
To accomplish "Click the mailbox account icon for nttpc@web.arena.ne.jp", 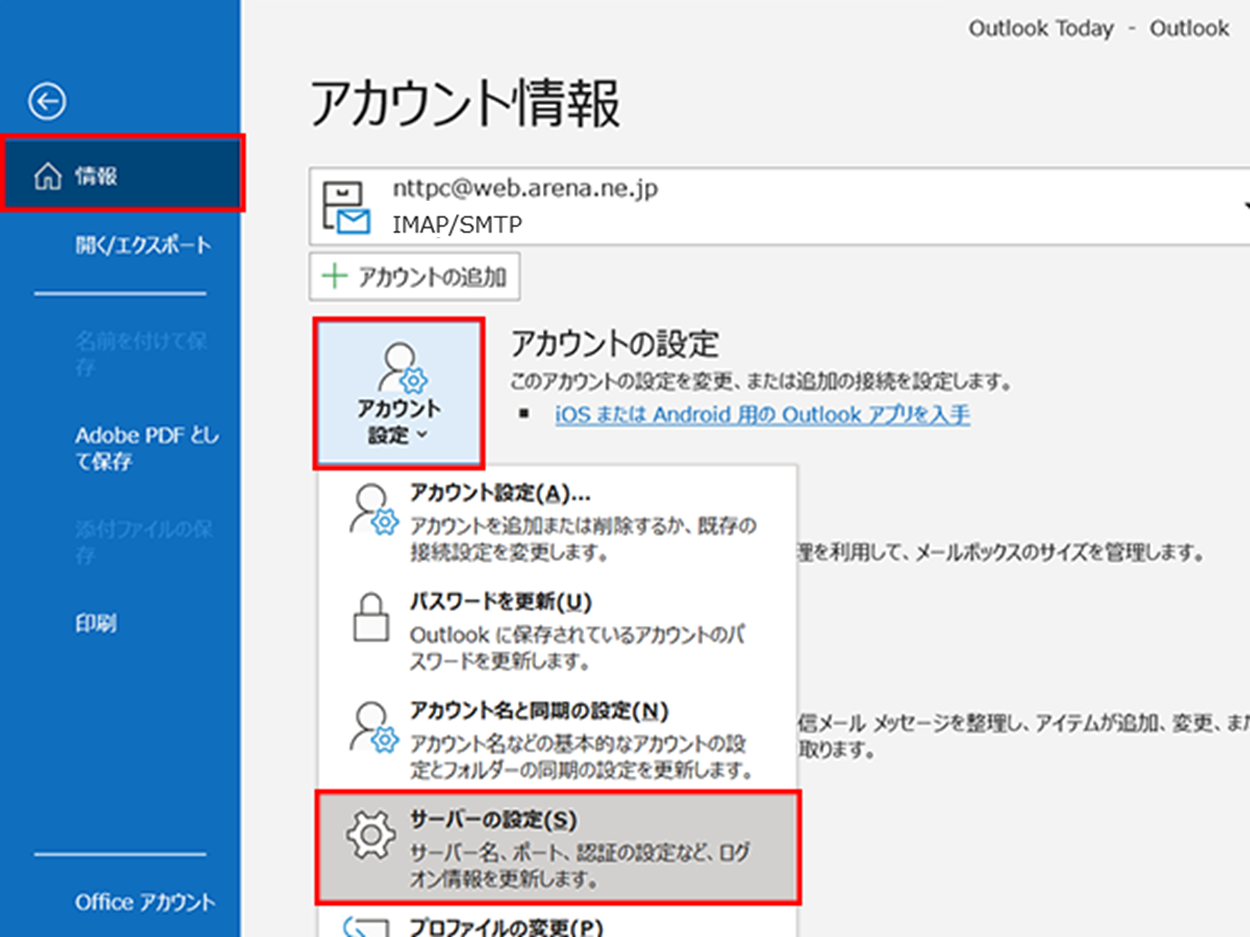I will [x=345, y=207].
